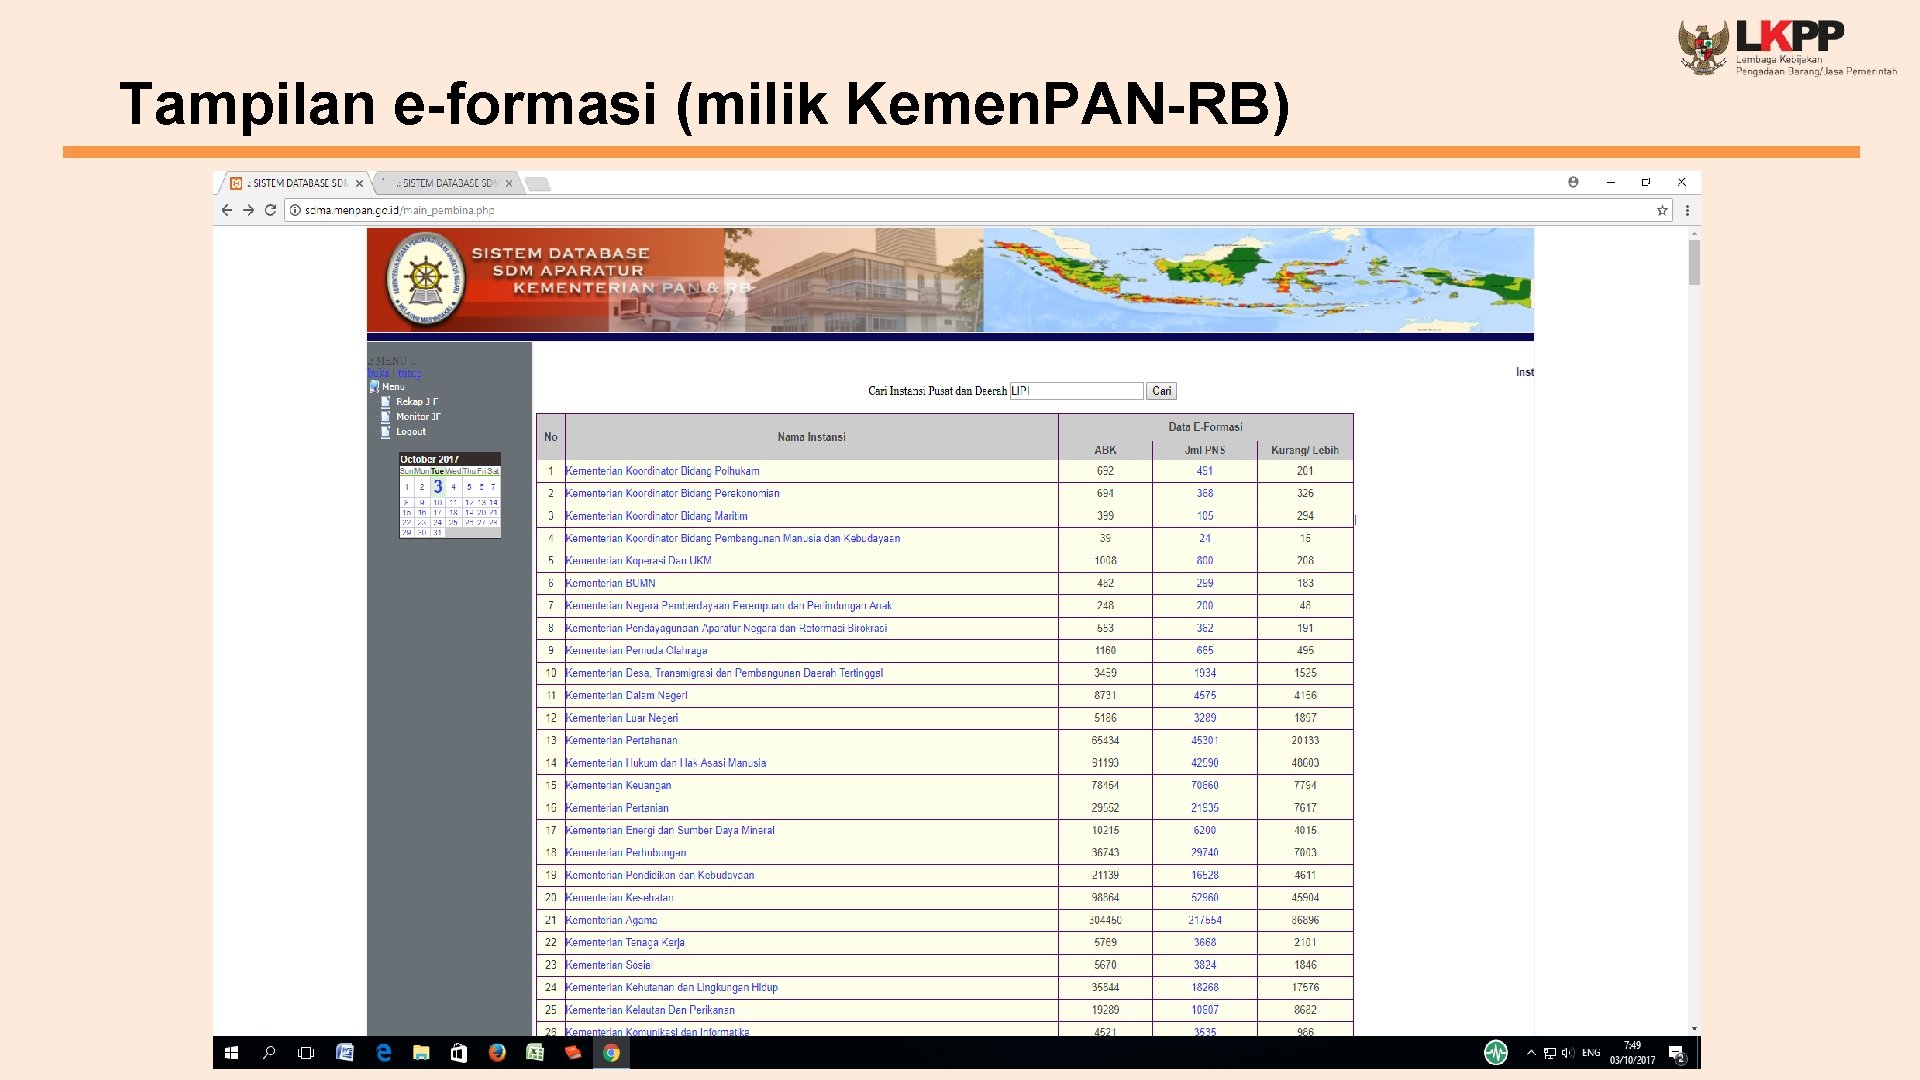Image resolution: width=1920 pixels, height=1080 pixels.
Task: Click the page vertical scrollbar thumb
Action: click(x=1694, y=262)
